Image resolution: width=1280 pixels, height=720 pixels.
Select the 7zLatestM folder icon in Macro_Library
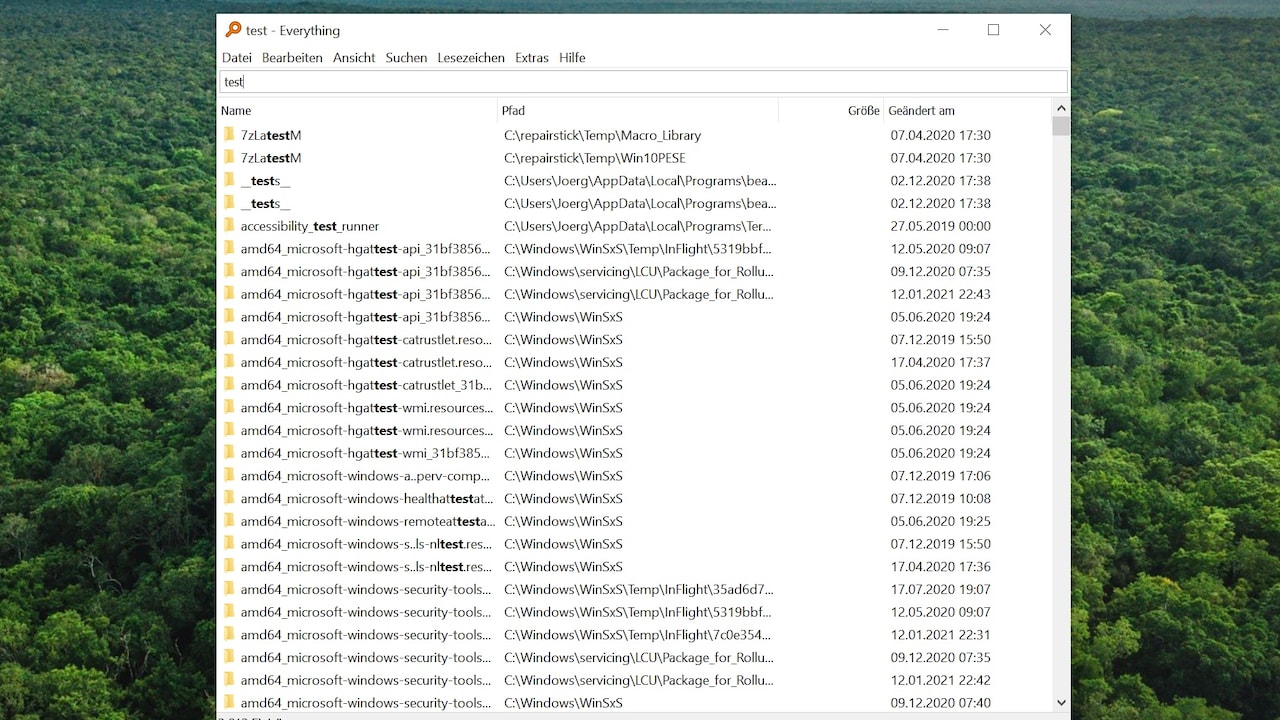click(229, 135)
